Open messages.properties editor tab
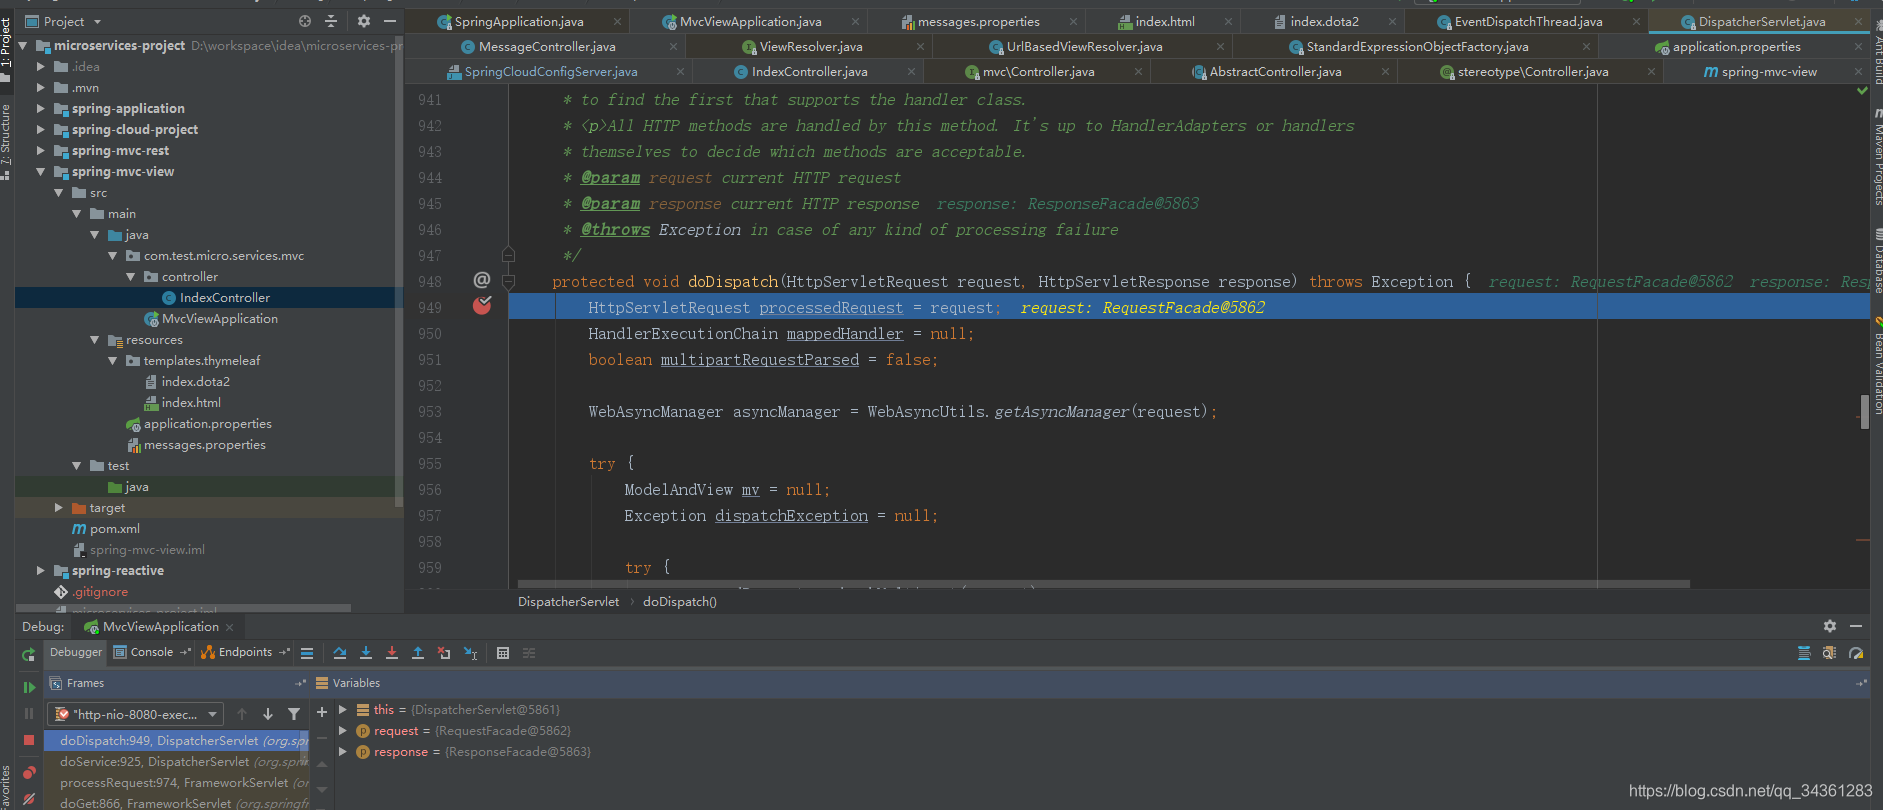Image resolution: width=1883 pixels, height=810 pixels. coord(978,22)
